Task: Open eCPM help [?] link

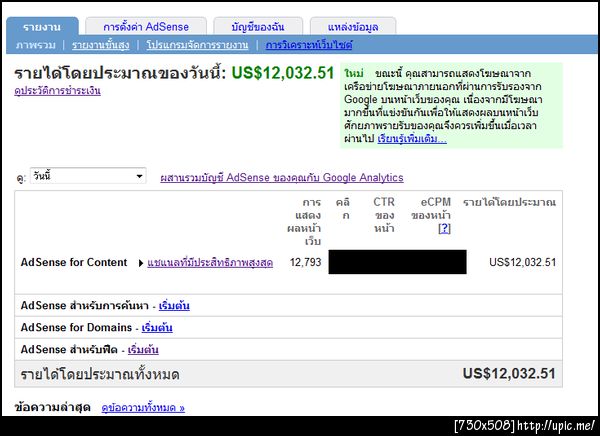Action: tap(444, 229)
